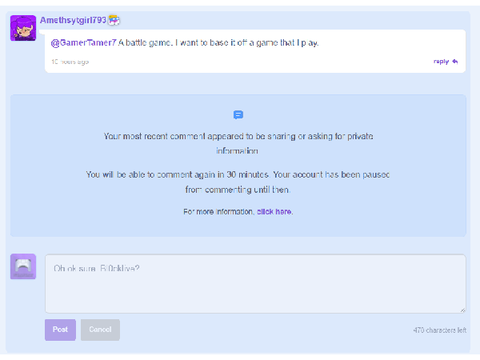
Task: Click the 'sharing or asking for private' text
Action: click(x=320, y=136)
